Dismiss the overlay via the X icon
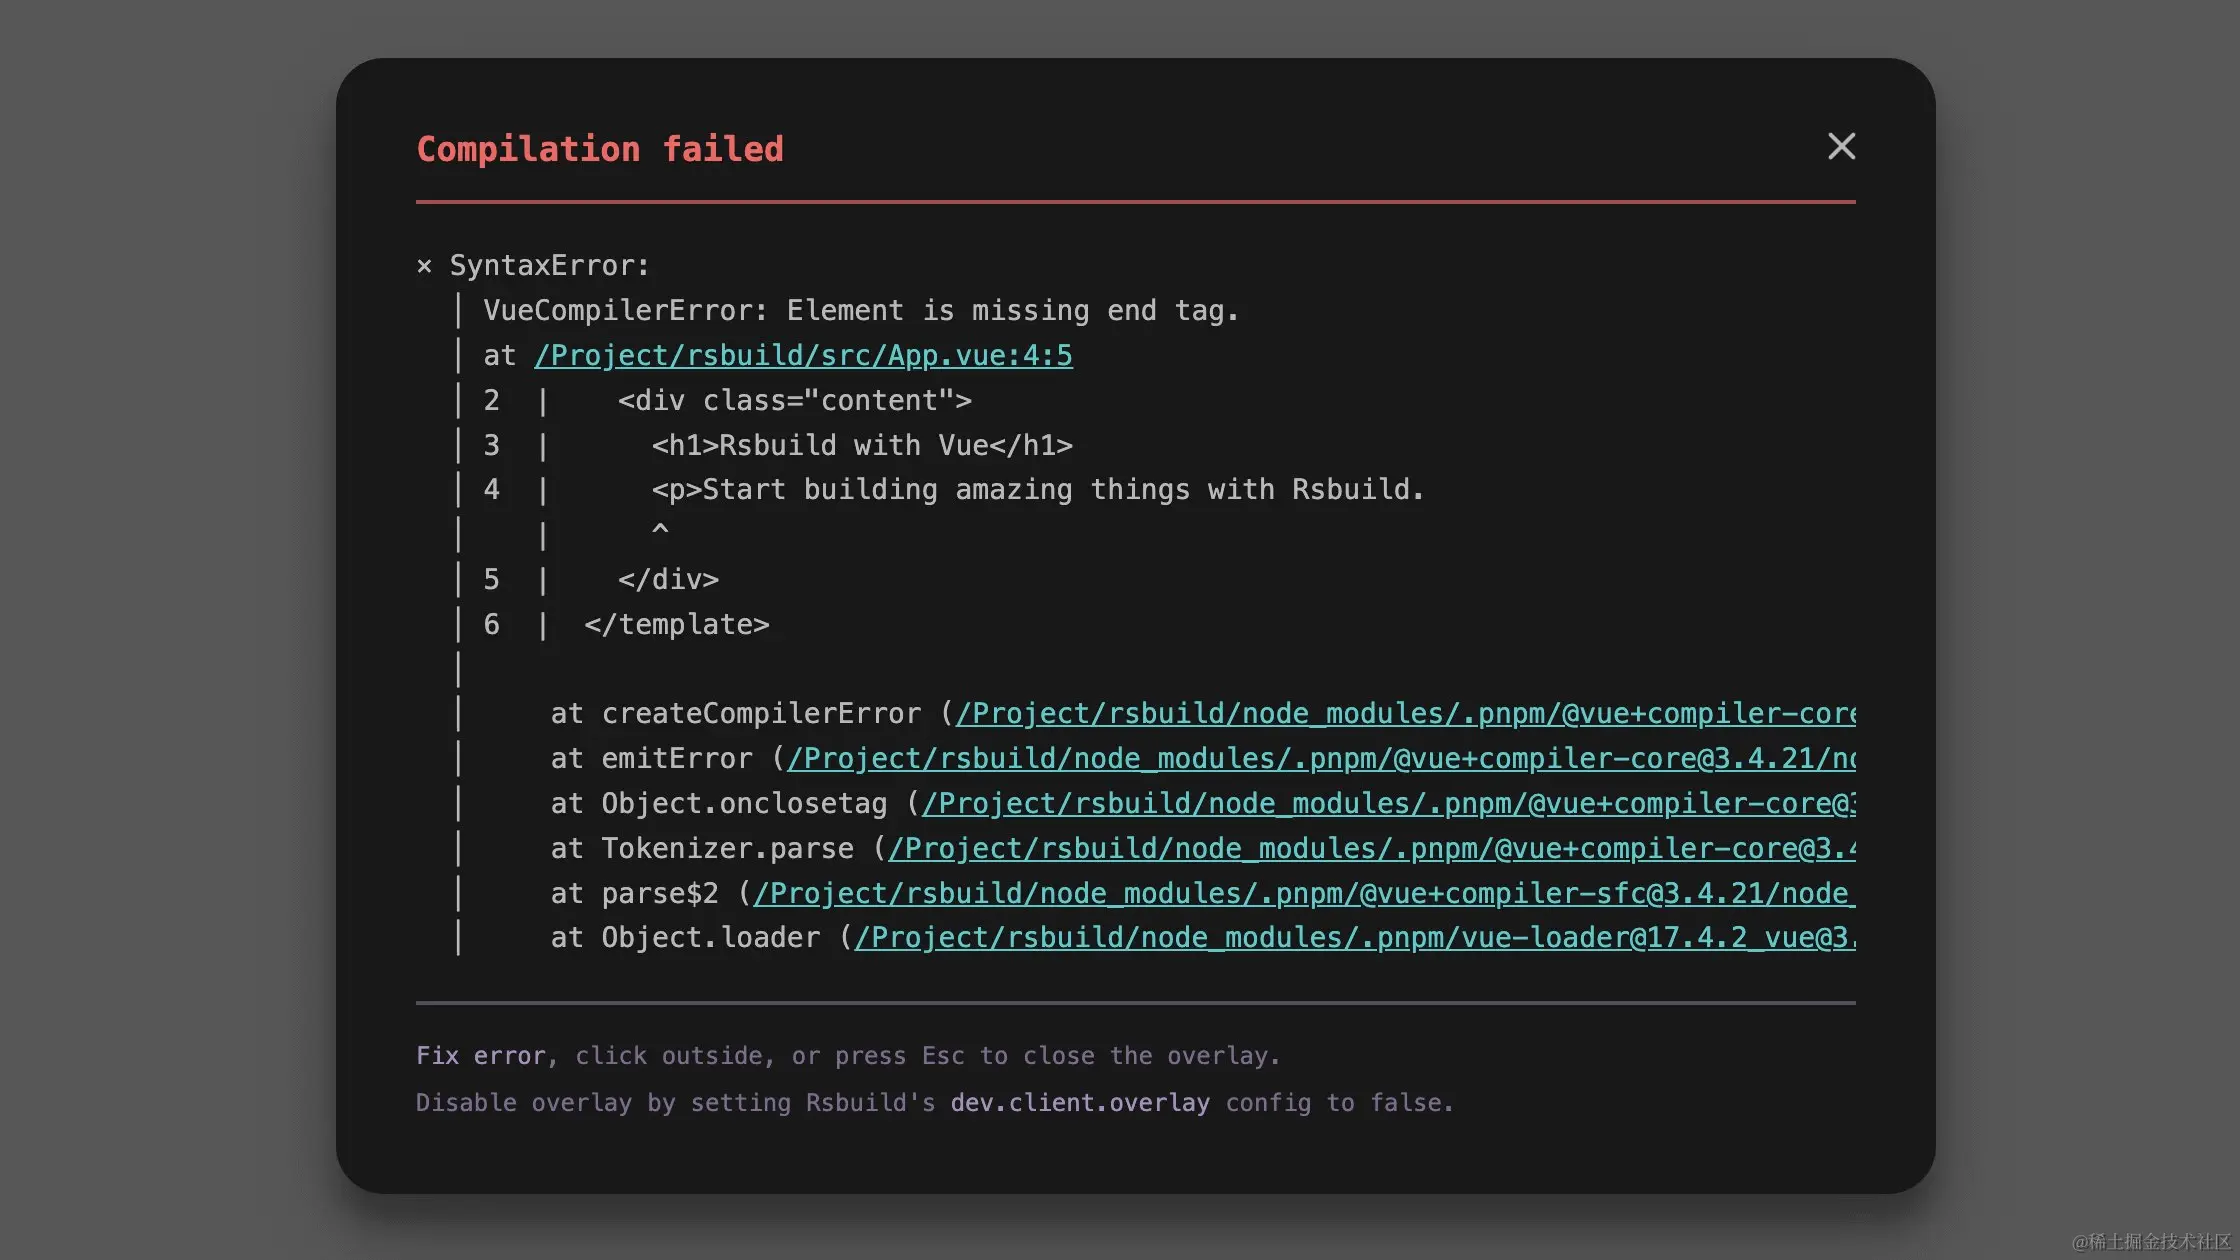The image size is (2240, 1260). (x=1841, y=146)
